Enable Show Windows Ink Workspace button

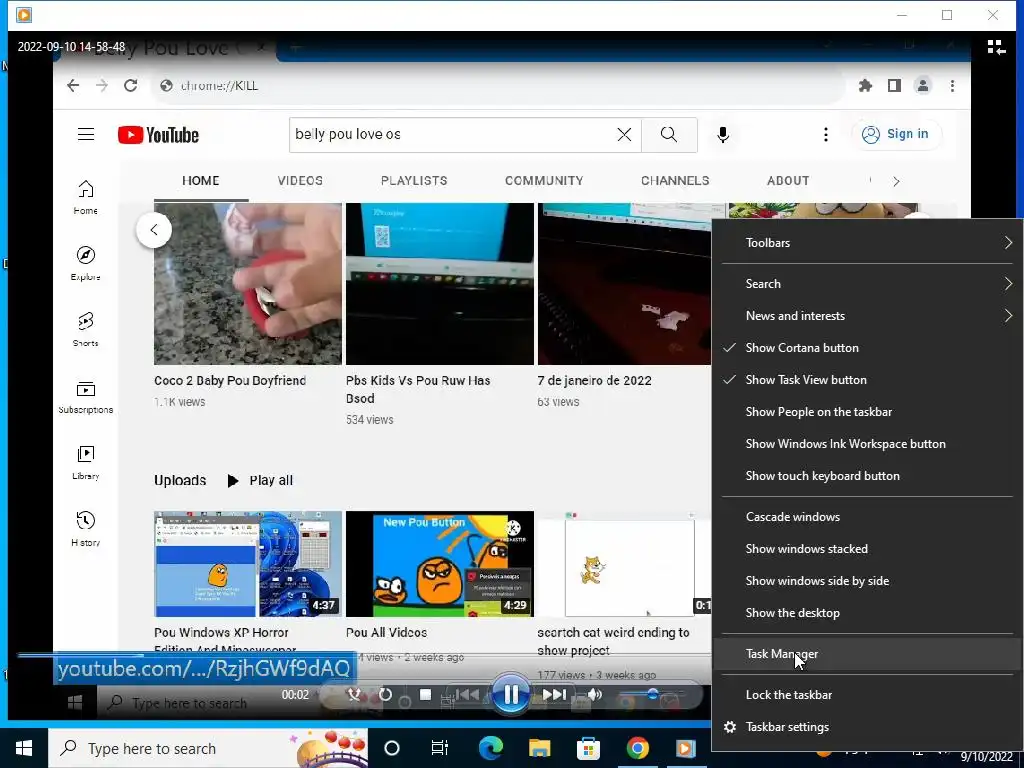867,444
